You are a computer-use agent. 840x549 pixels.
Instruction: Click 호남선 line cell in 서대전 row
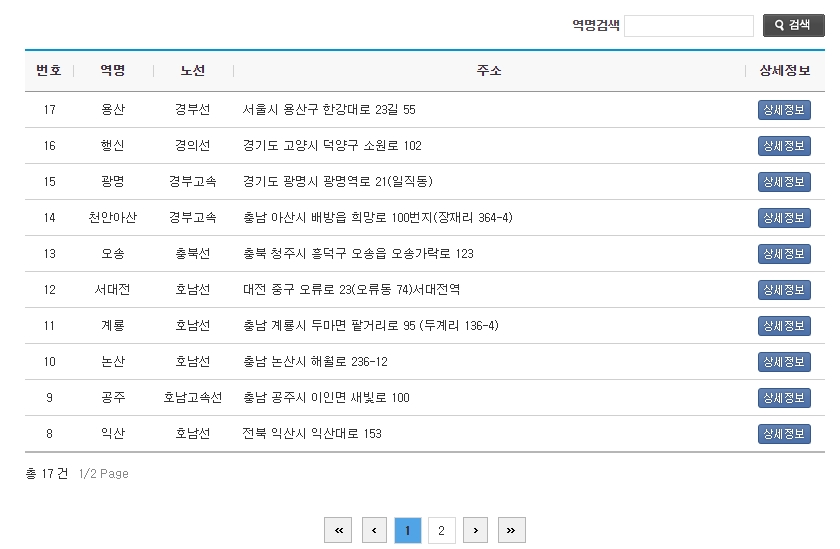(x=193, y=289)
